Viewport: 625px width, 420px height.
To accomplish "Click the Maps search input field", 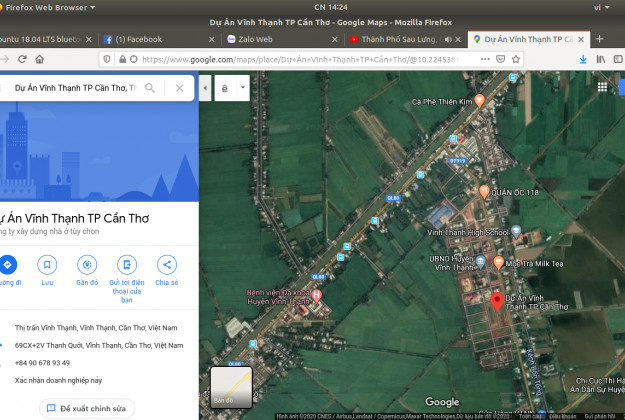I will tap(75, 88).
